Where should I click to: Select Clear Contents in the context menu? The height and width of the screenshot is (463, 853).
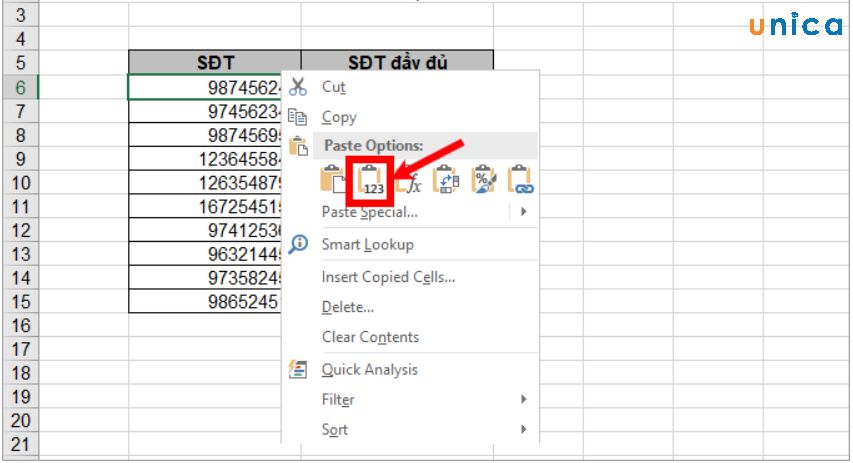pos(370,337)
